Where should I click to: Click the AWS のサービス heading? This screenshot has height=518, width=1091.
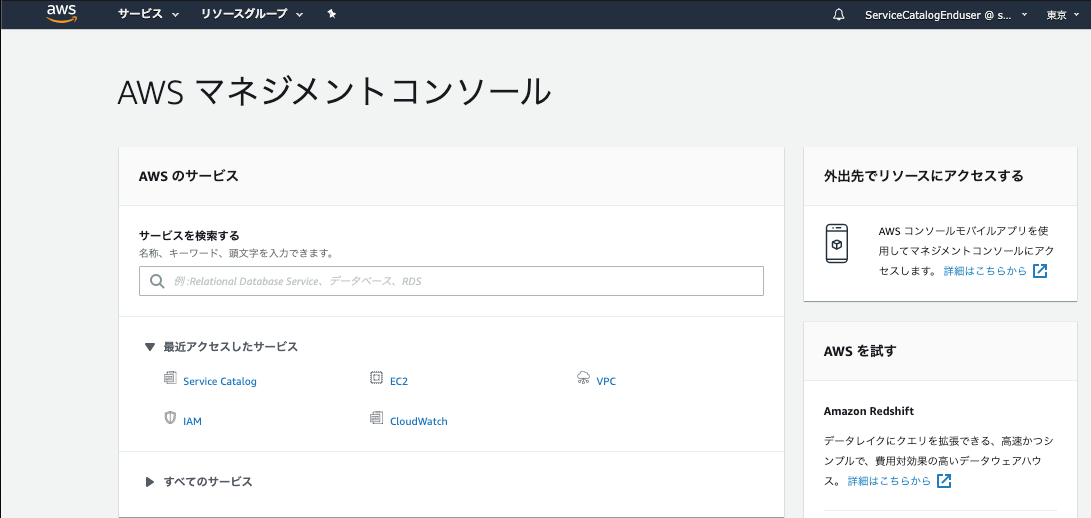(x=189, y=176)
